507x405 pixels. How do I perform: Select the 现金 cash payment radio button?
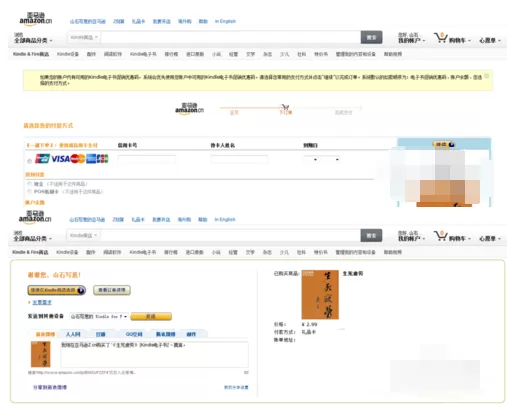(29, 184)
